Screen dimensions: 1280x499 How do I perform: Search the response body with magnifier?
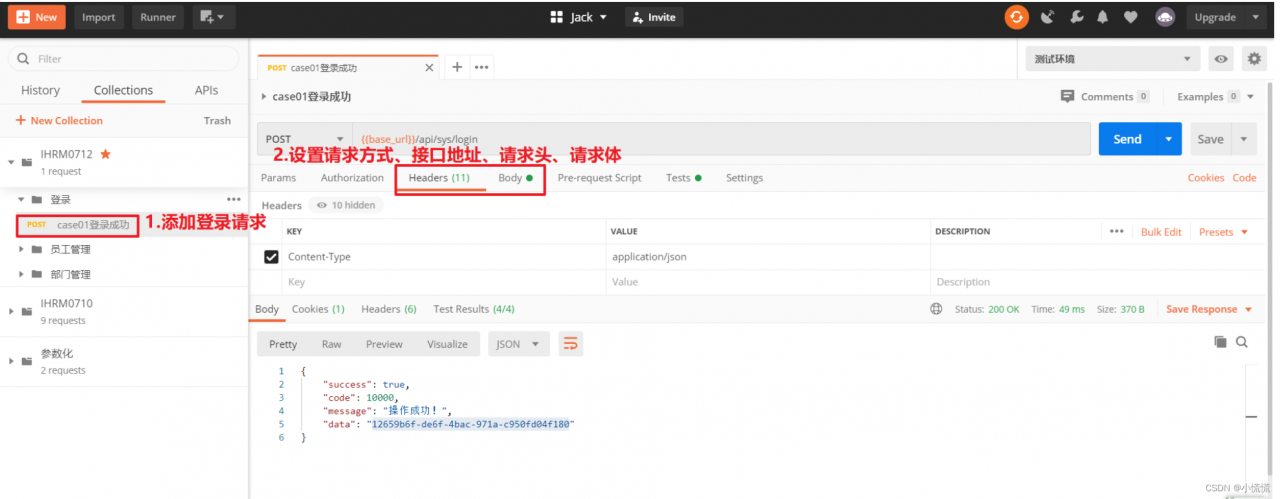tap(1242, 342)
